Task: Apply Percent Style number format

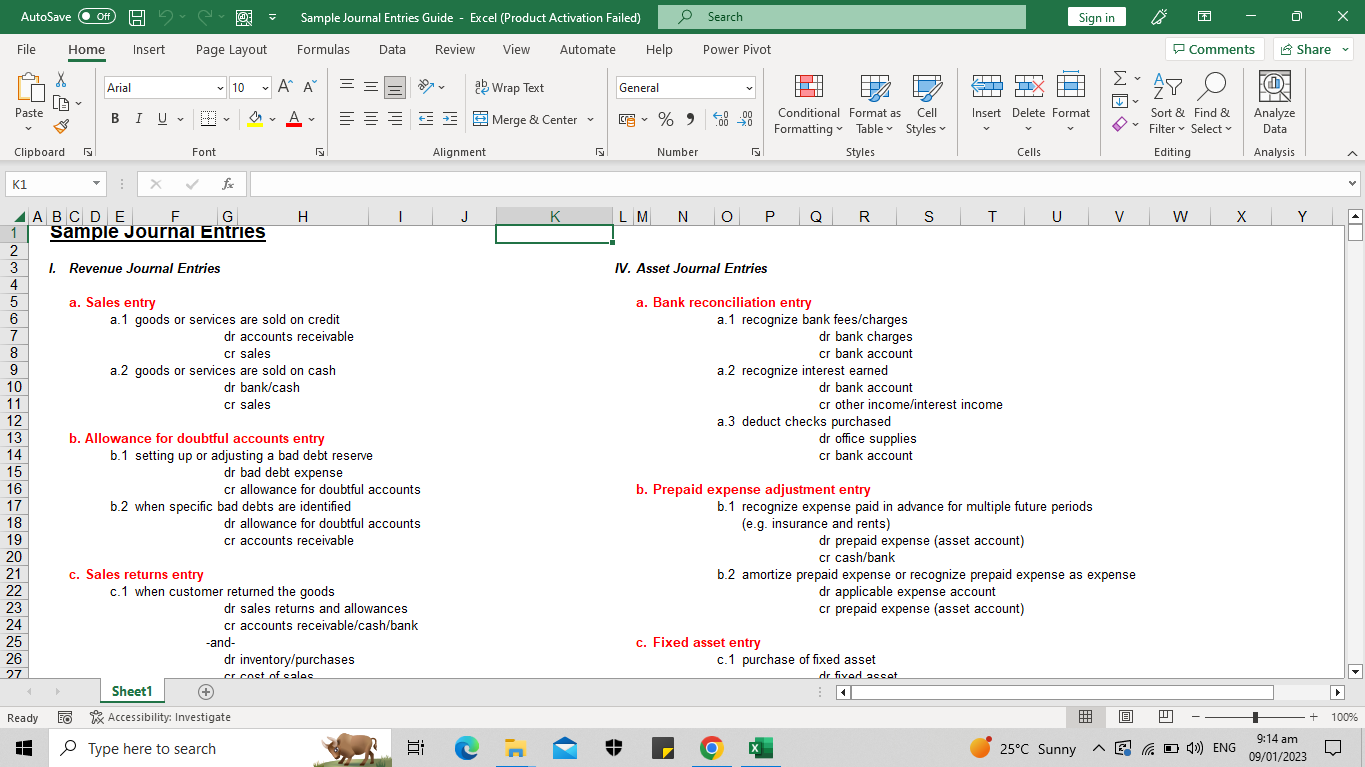Action: pyautogui.click(x=666, y=120)
